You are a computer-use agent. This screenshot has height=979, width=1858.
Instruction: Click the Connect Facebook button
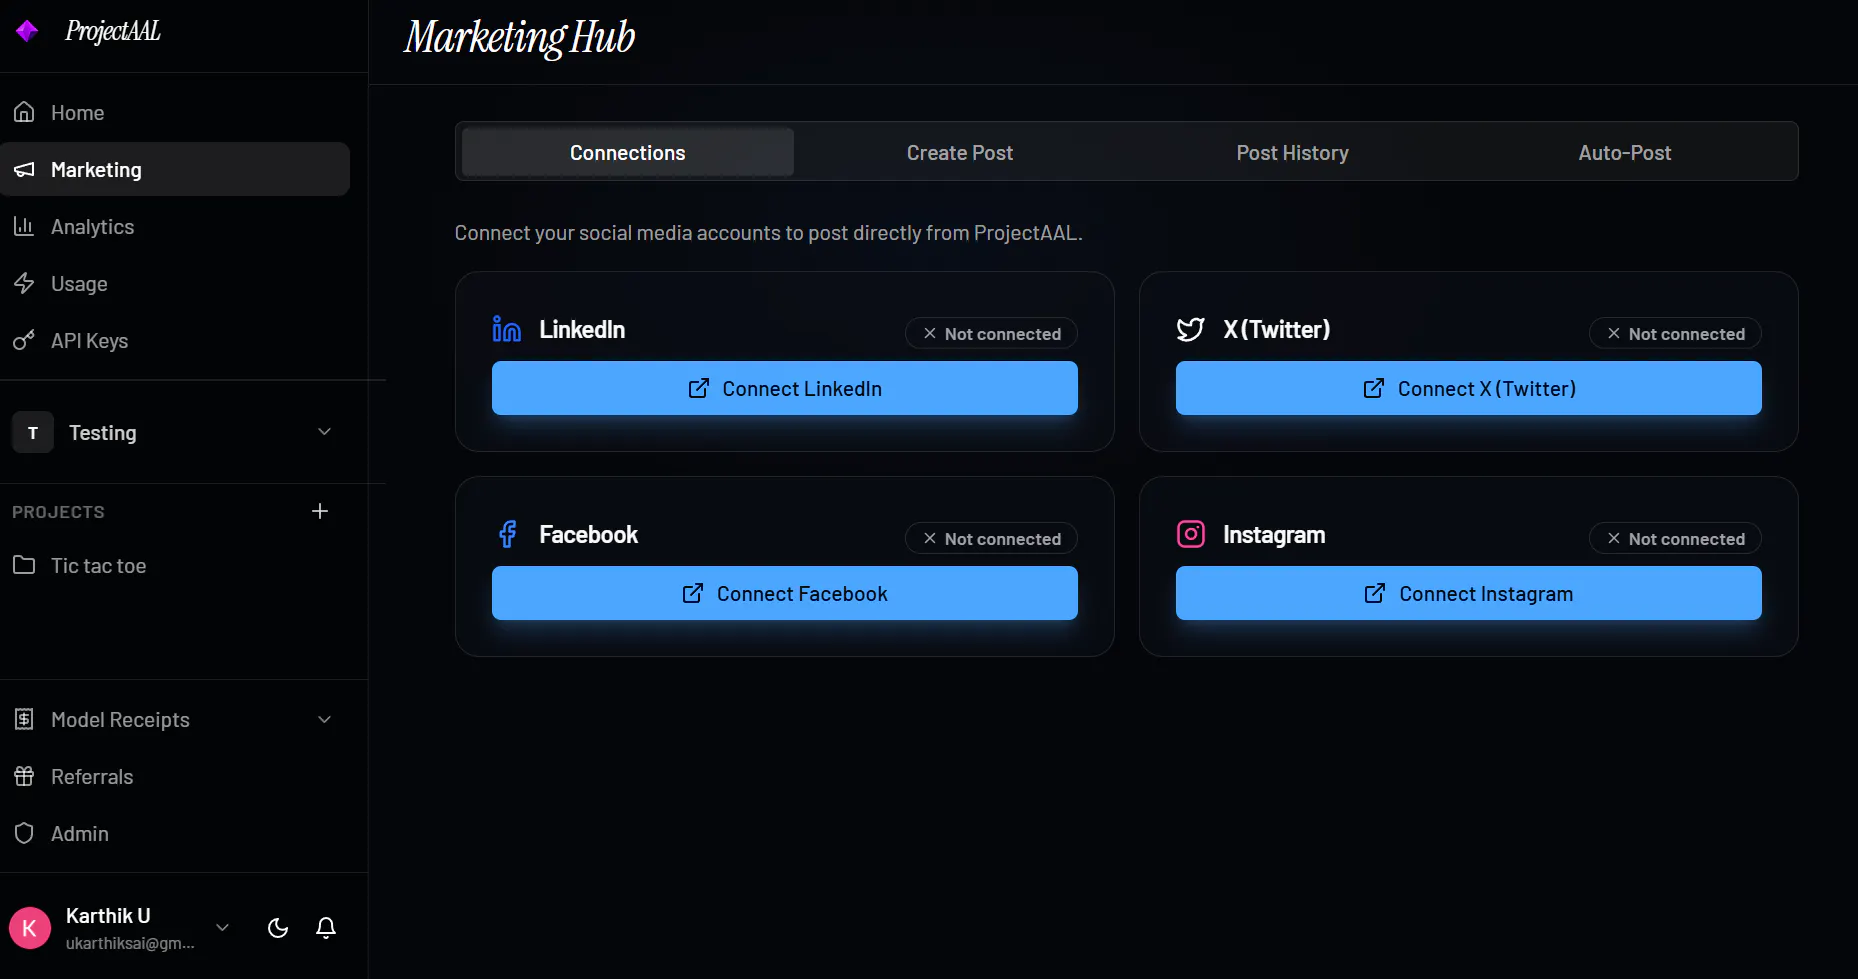pos(785,593)
